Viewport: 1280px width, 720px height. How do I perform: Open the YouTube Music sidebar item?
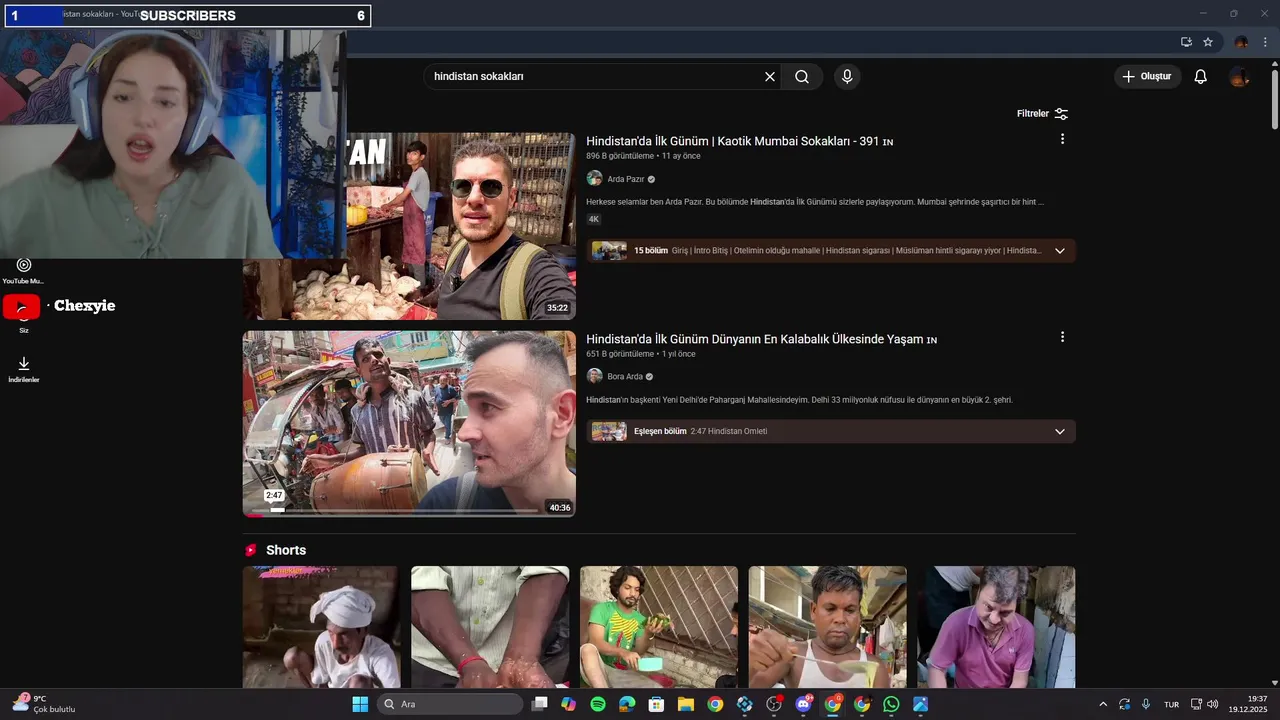24,270
